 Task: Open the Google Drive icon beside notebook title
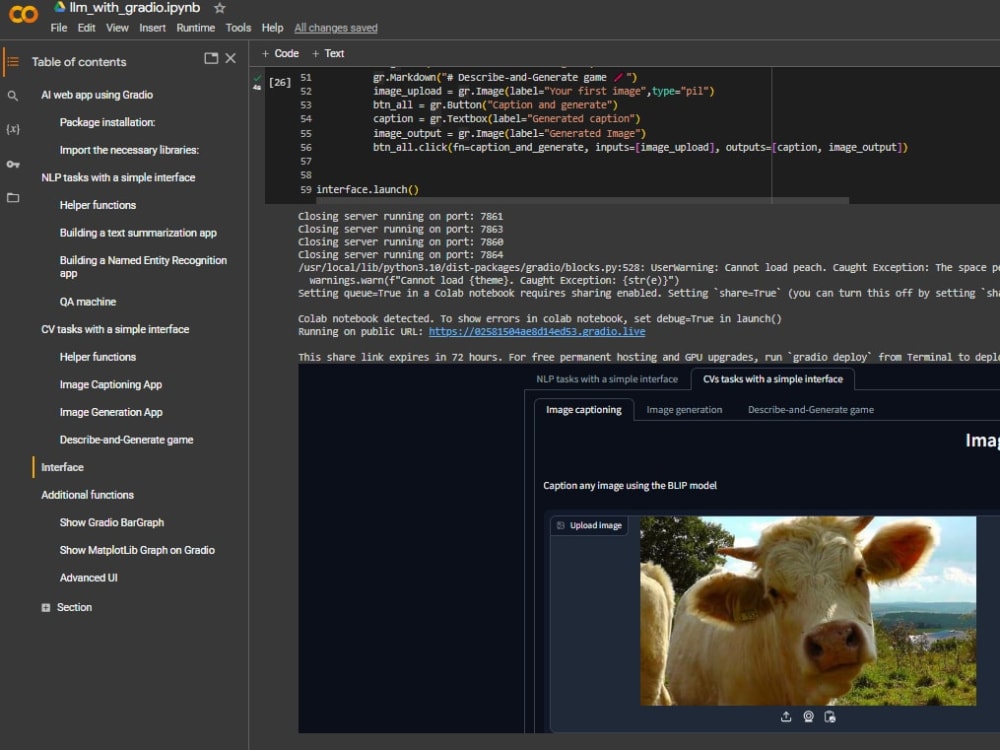(59, 7)
